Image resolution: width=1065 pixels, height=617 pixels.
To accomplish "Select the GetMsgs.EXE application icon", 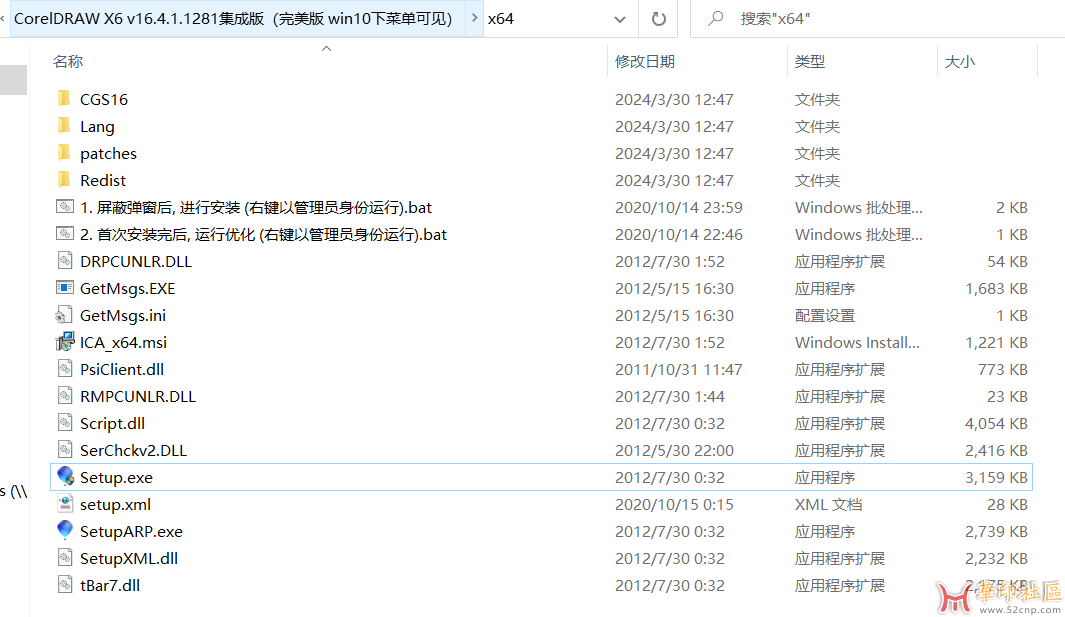I will [x=65, y=288].
